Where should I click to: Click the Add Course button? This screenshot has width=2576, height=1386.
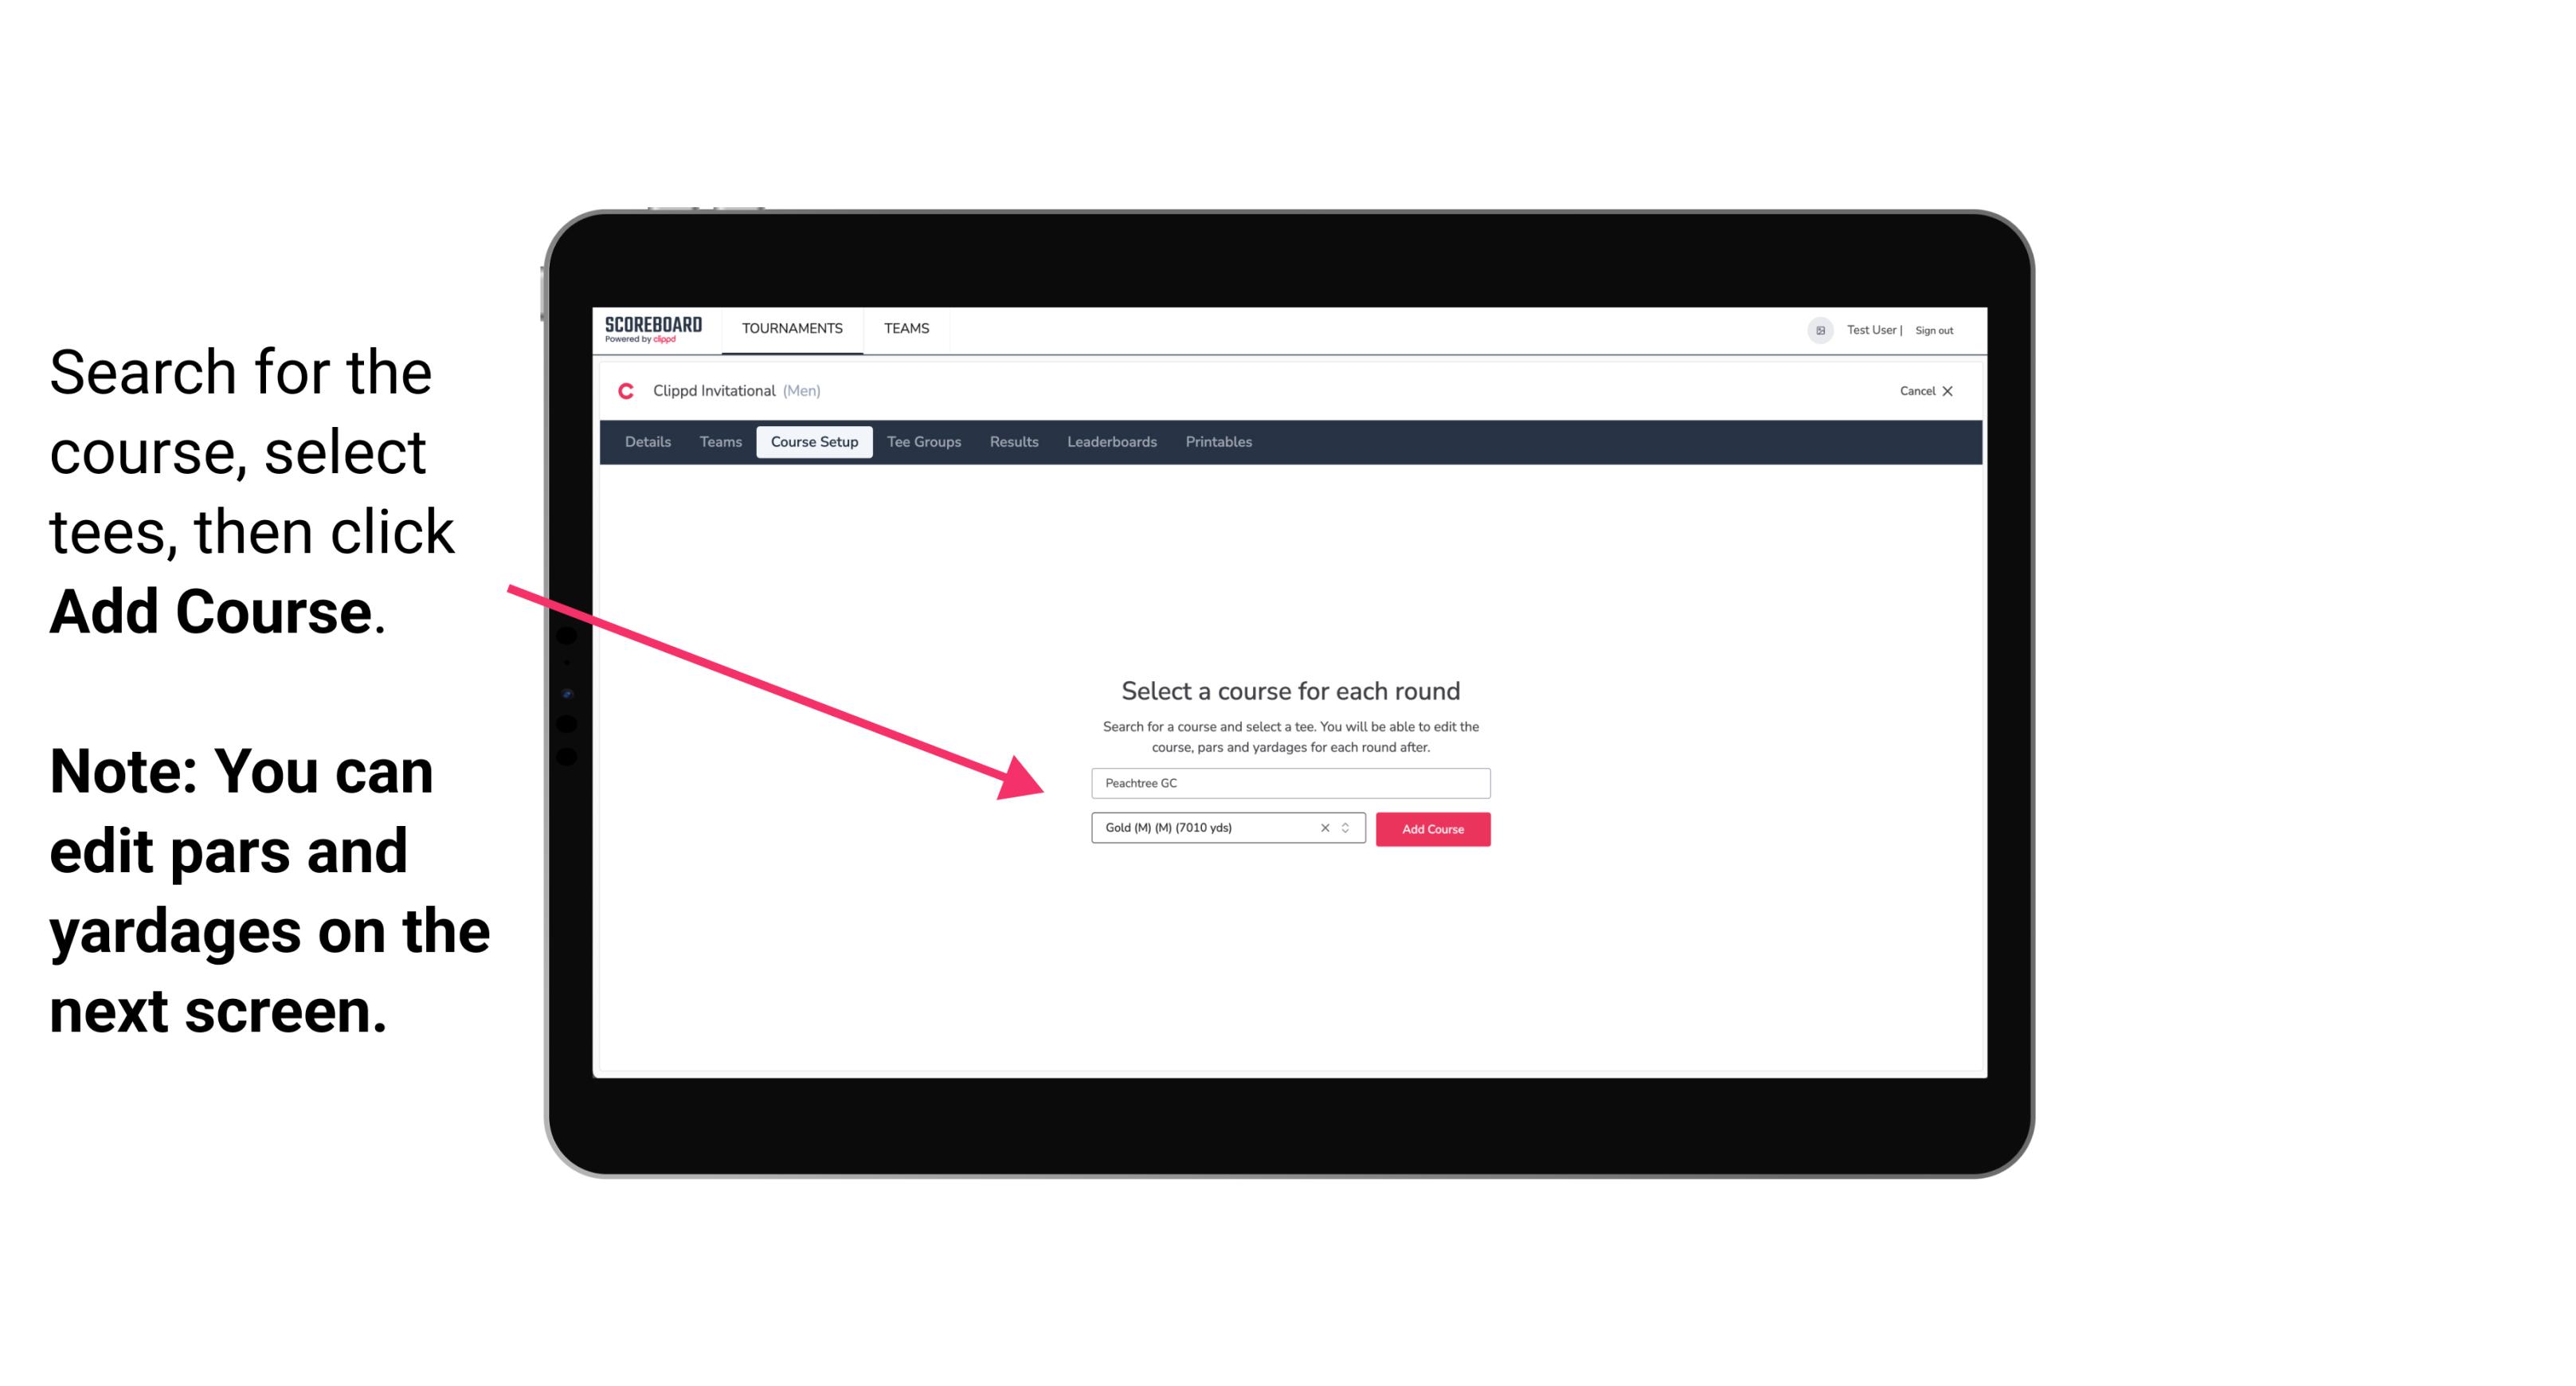1431,828
